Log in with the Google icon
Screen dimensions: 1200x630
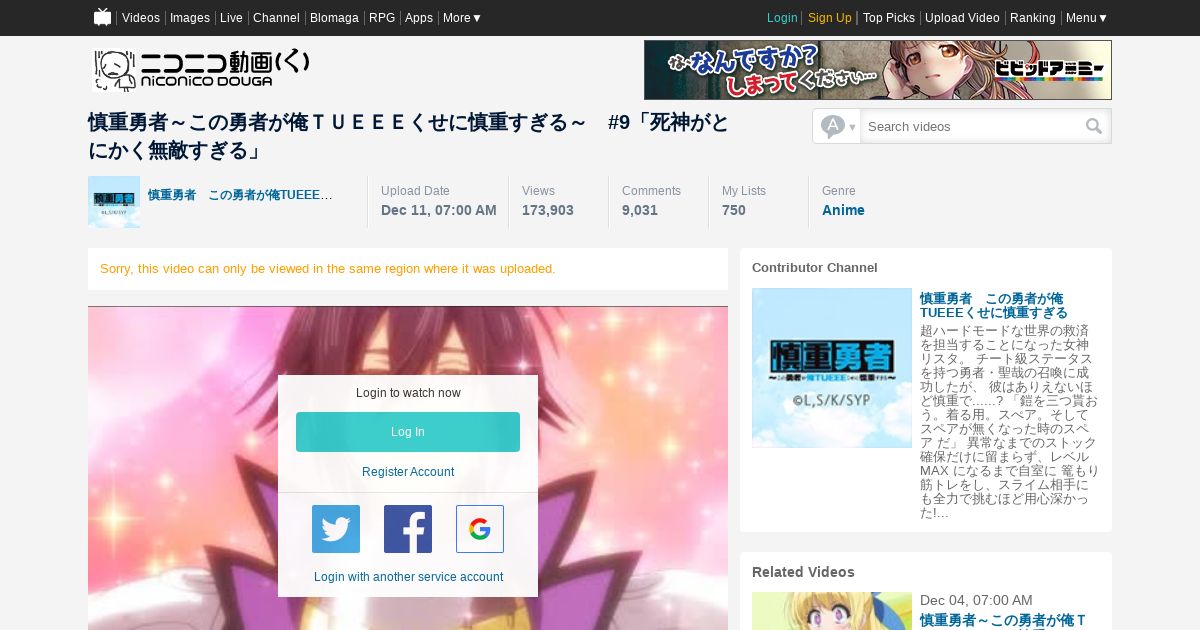tap(480, 529)
